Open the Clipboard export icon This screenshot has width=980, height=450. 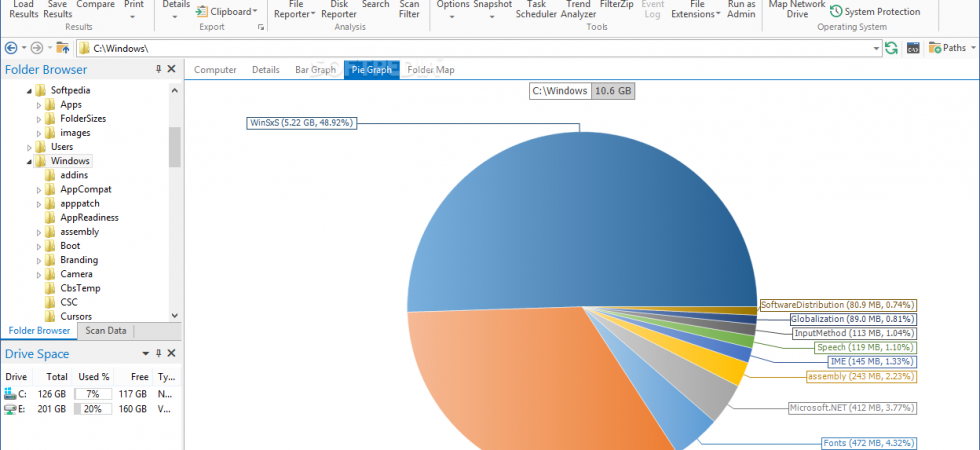[x=202, y=12]
